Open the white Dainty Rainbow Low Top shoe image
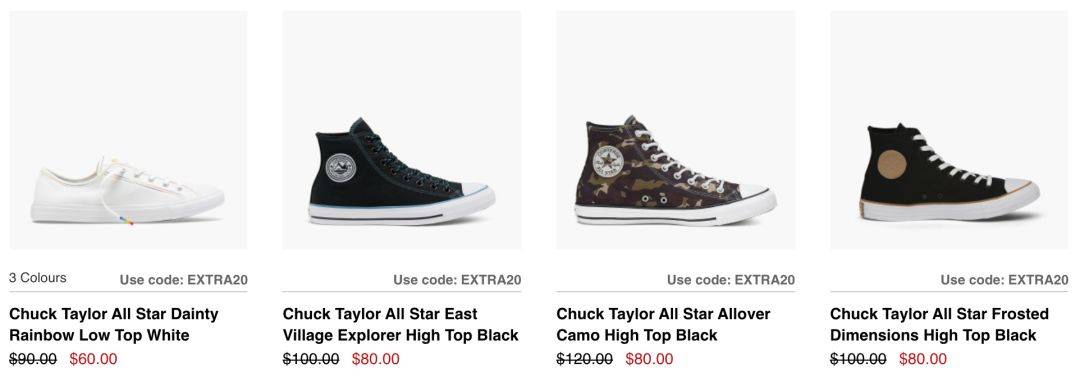Viewport: 1080px width, 391px height. pyautogui.click(x=128, y=130)
